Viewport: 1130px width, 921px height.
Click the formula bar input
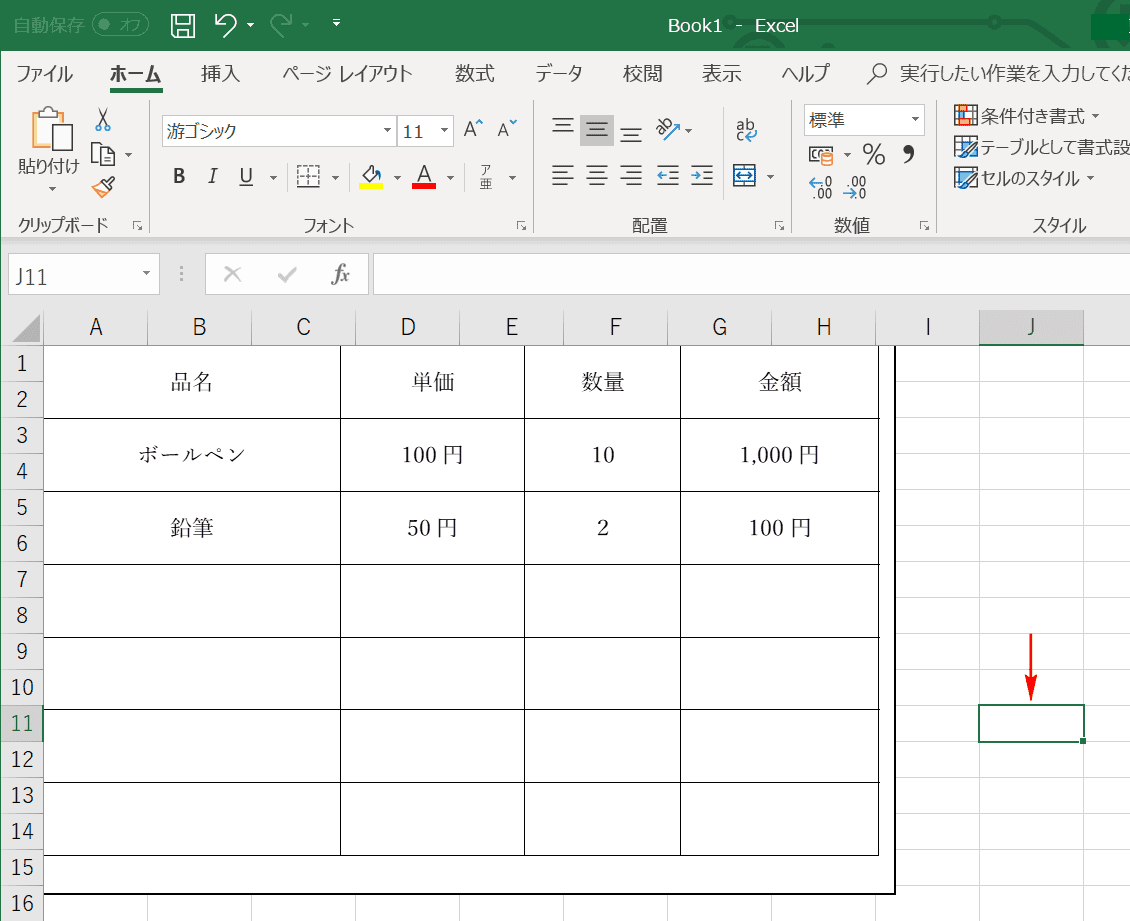coord(752,274)
